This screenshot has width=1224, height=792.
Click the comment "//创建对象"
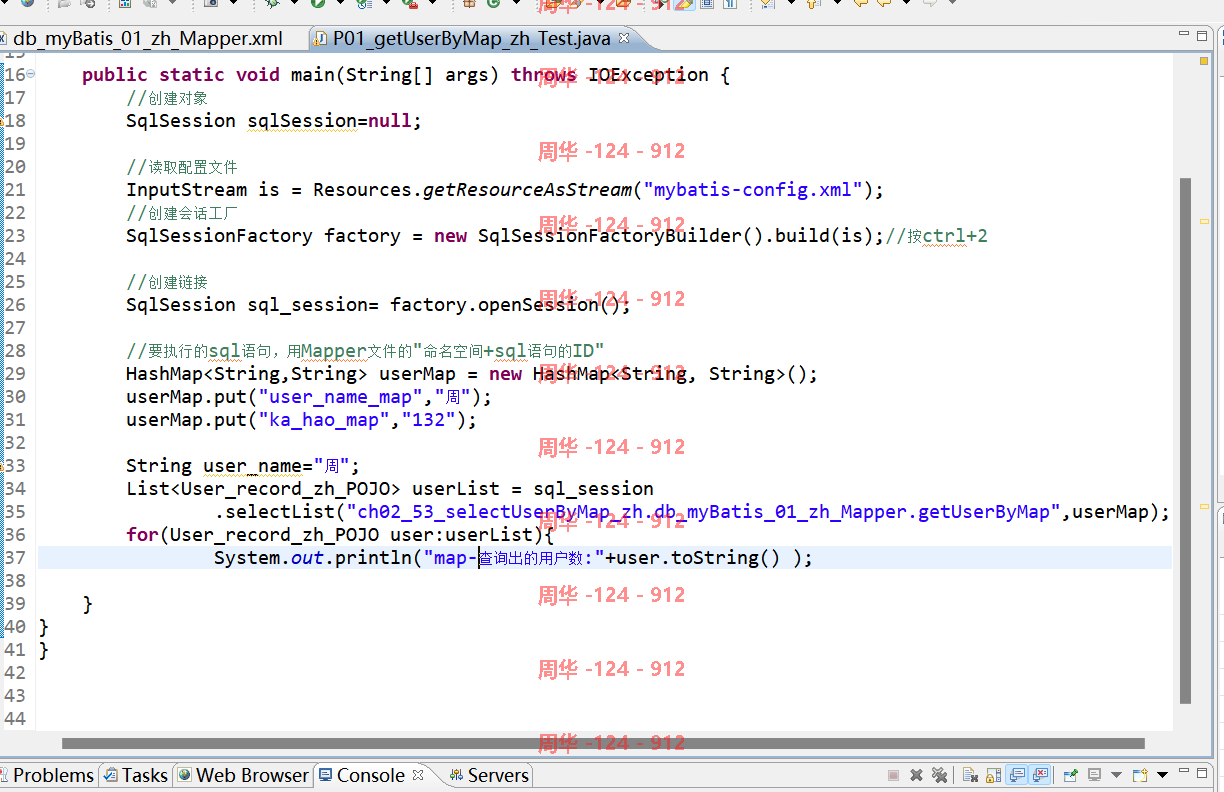point(167,98)
